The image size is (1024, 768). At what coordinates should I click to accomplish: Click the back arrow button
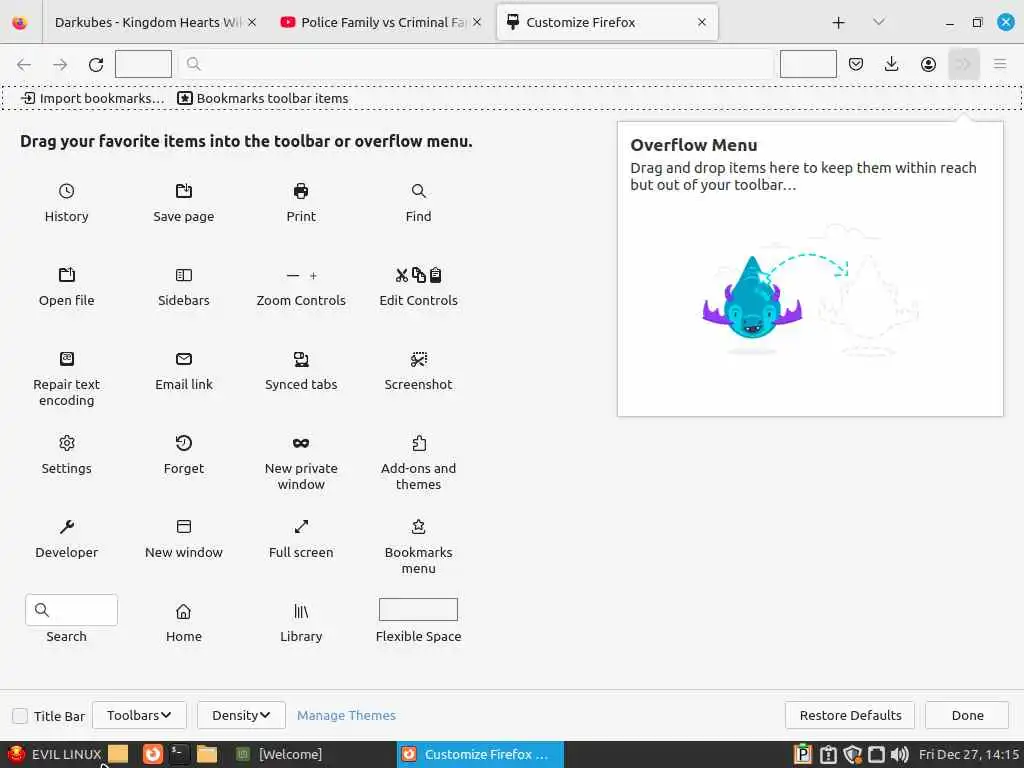[x=24, y=64]
